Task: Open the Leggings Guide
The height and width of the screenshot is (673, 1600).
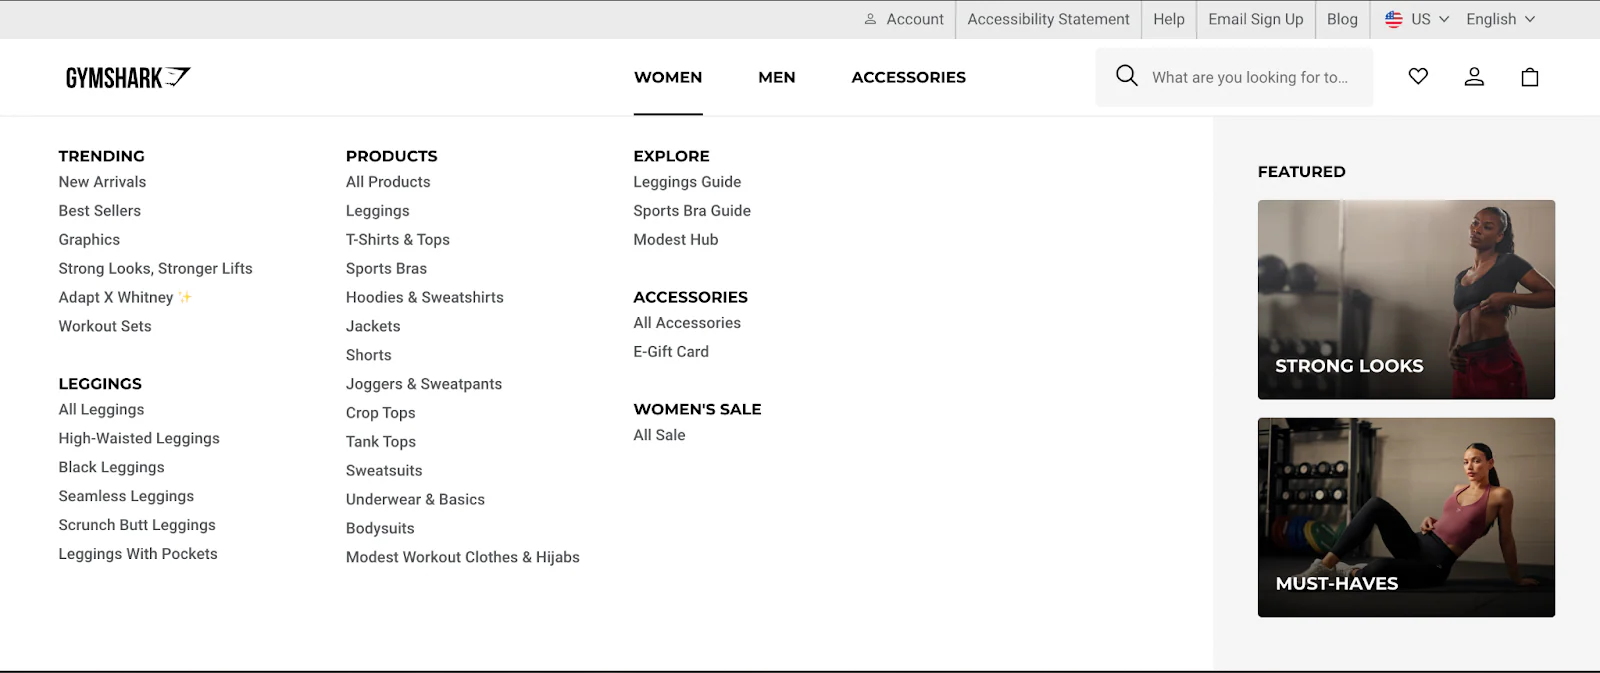Action: tap(687, 182)
